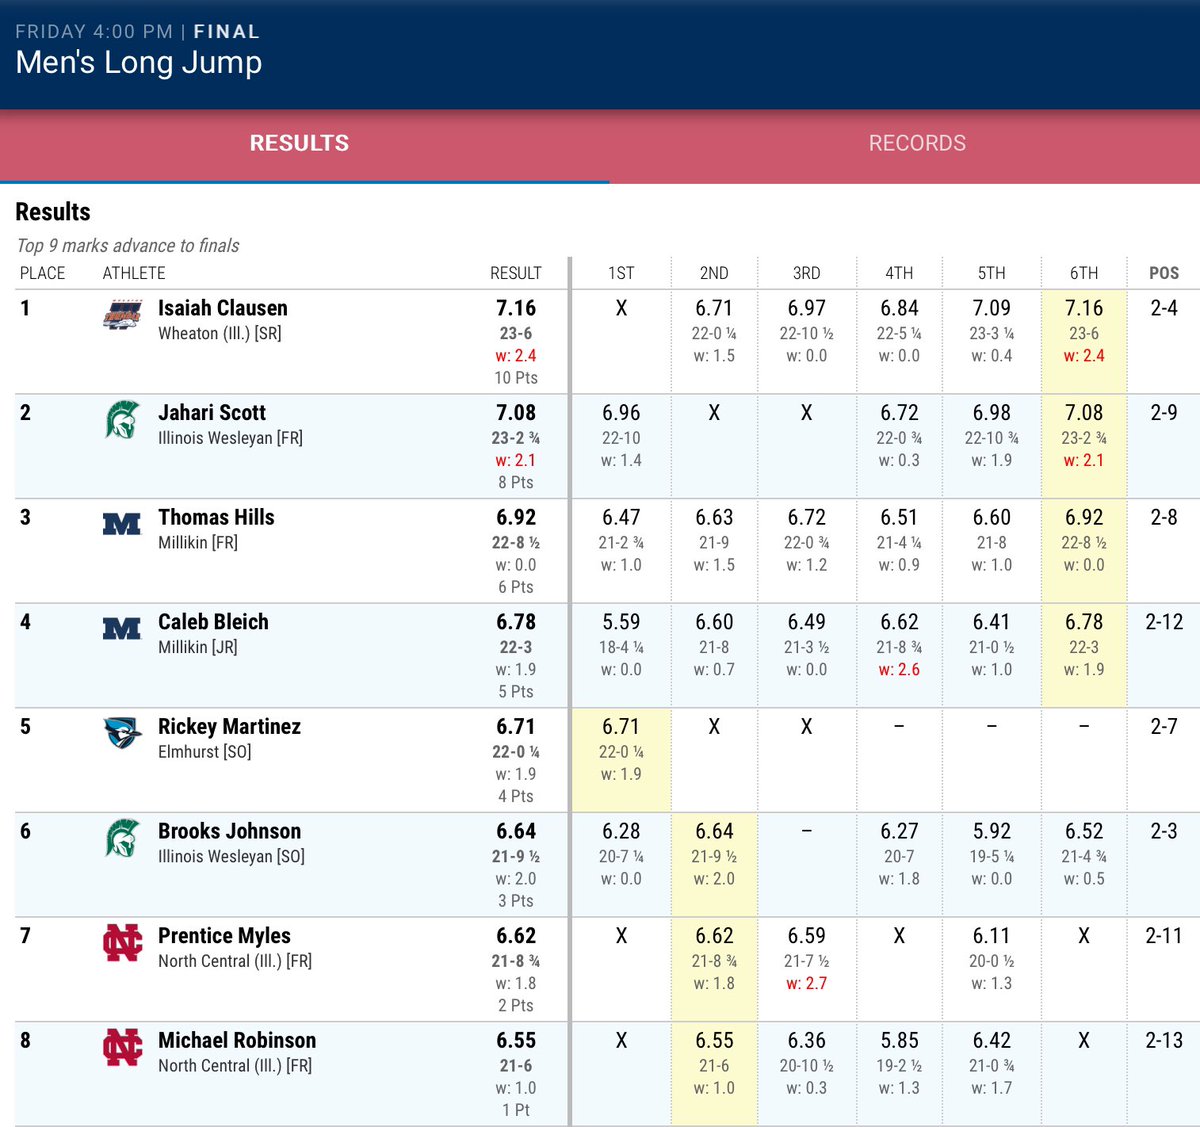Viewport: 1200px width, 1127px height.
Task: Click the 4TH attempt column header
Action: coord(899,273)
